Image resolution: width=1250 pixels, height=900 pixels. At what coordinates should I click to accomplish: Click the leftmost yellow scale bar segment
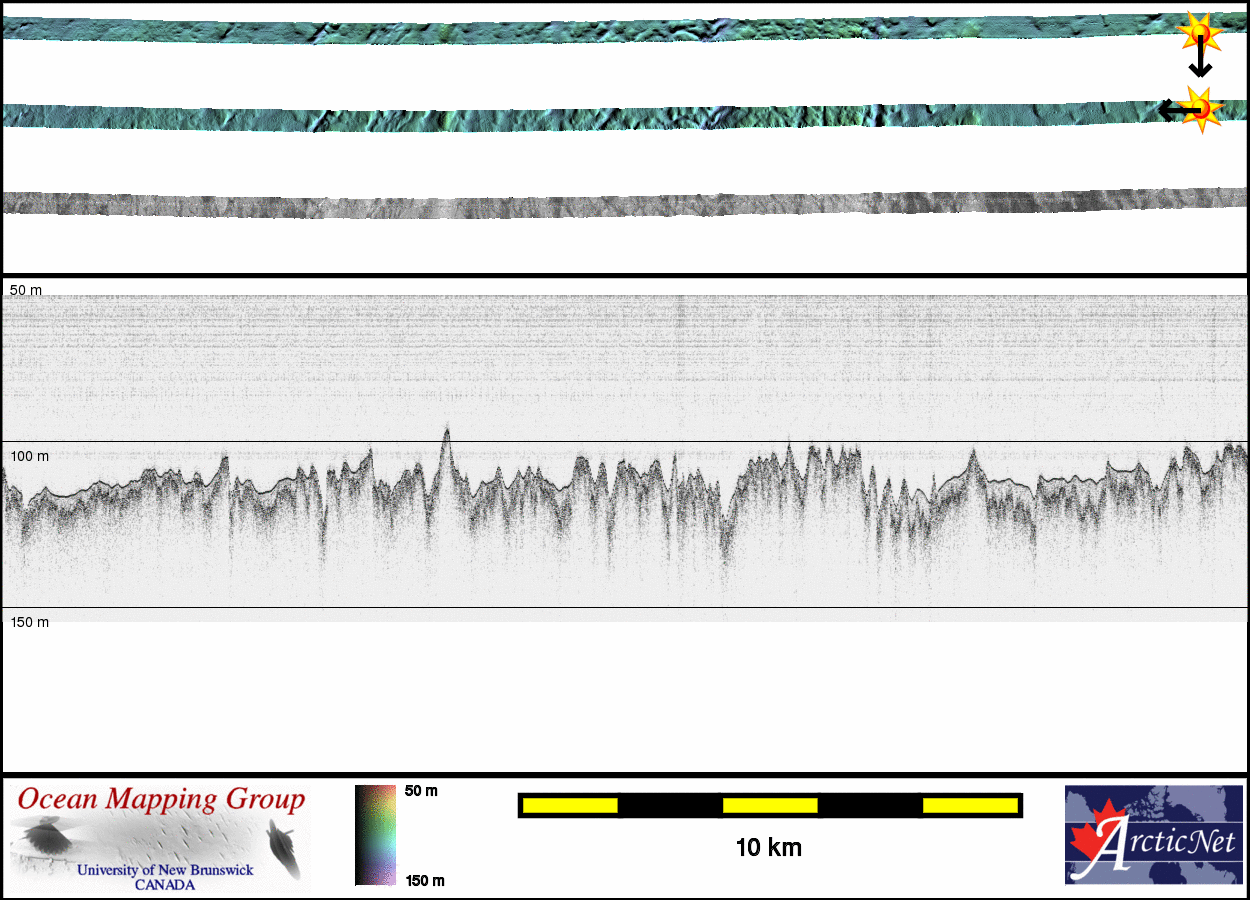coord(569,805)
